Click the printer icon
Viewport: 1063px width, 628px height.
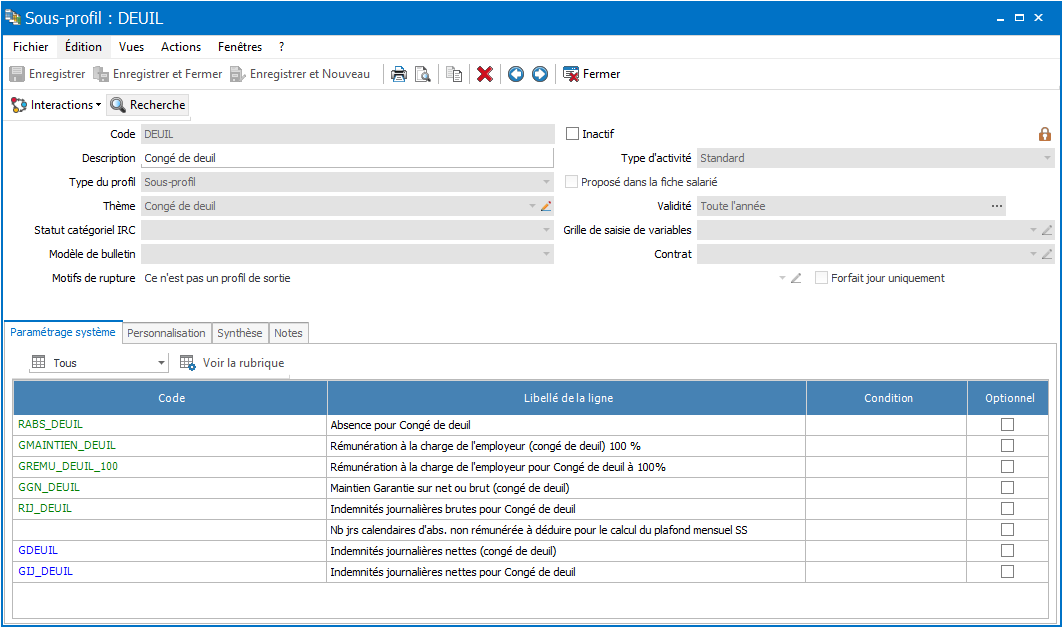point(399,74)
